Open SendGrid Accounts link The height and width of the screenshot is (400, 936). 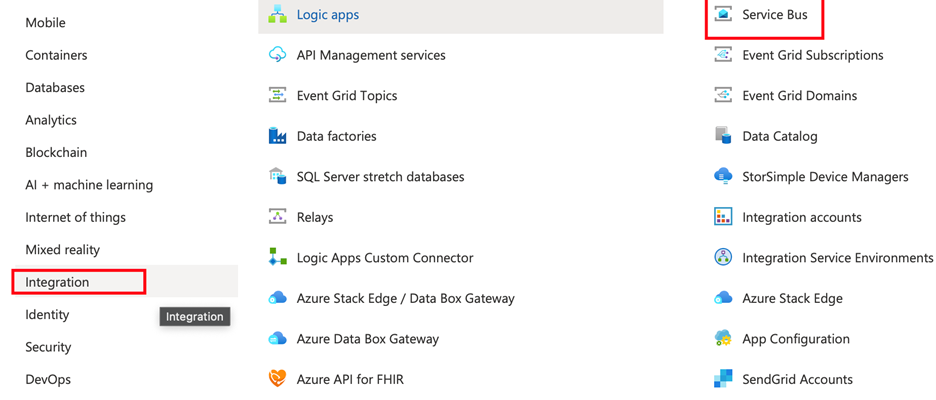(798, 379)
